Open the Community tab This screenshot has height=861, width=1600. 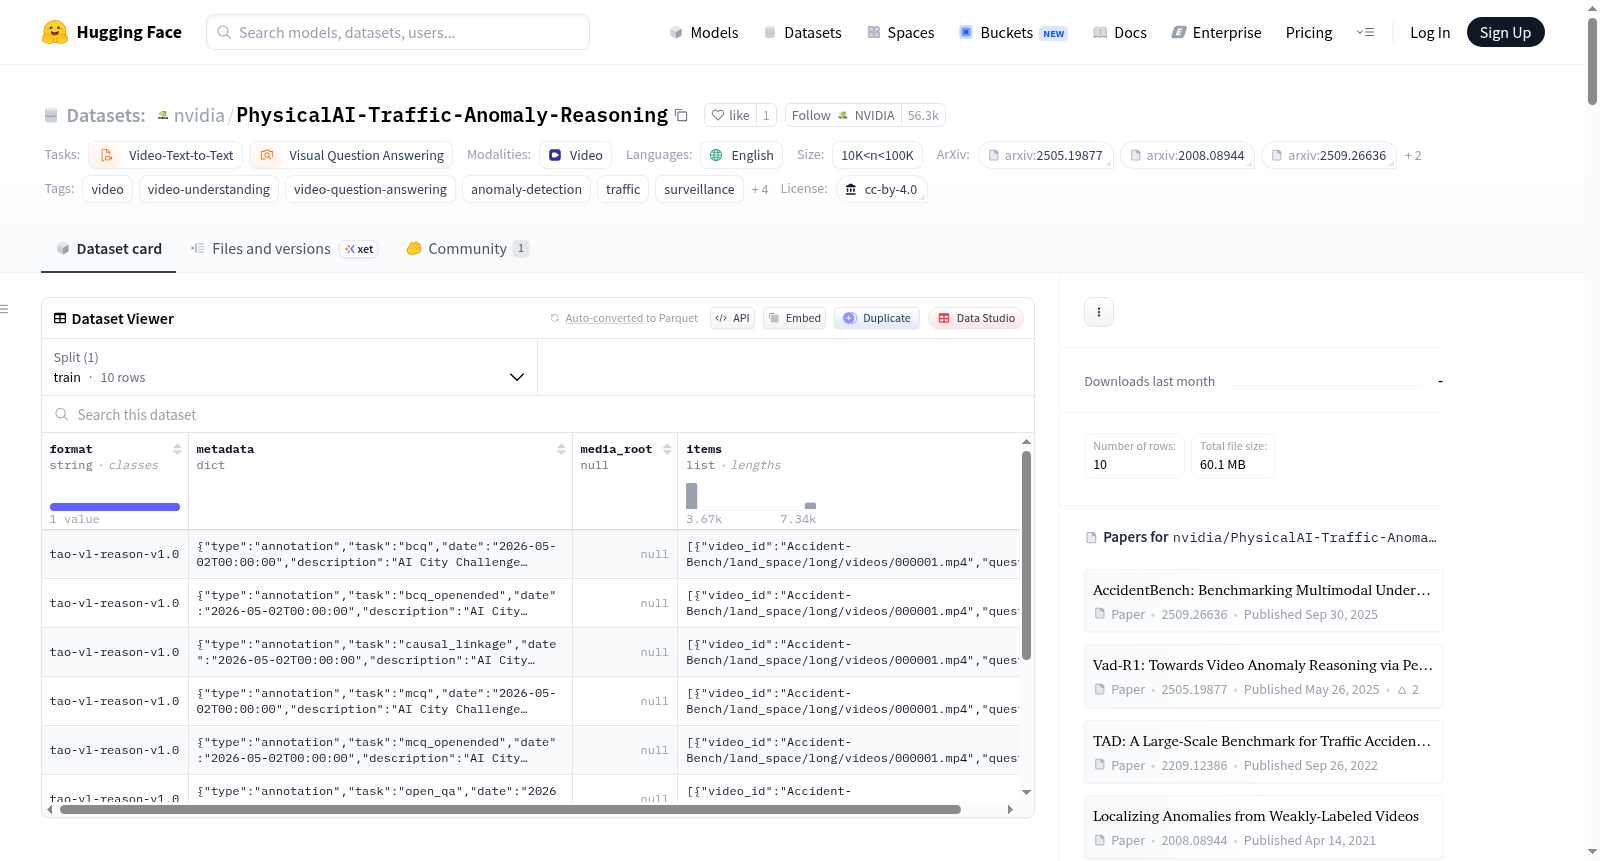(467, 248)
